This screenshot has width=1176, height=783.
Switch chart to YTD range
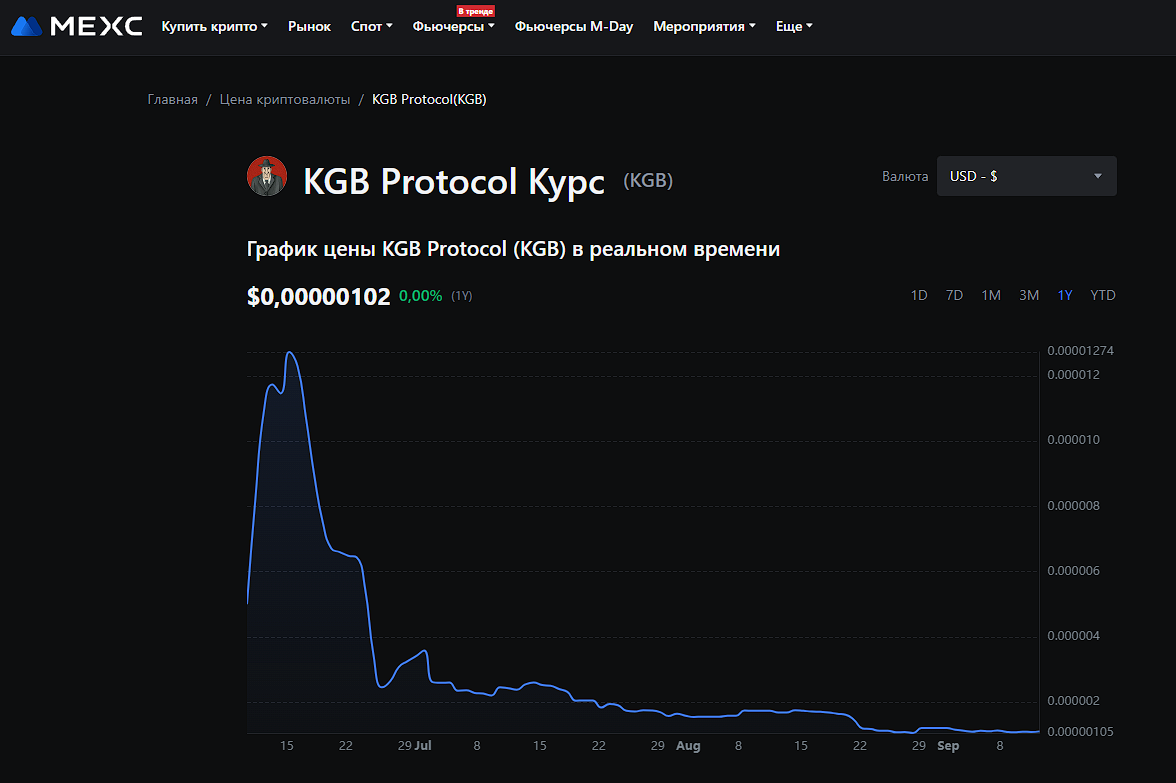point(1103,295)
